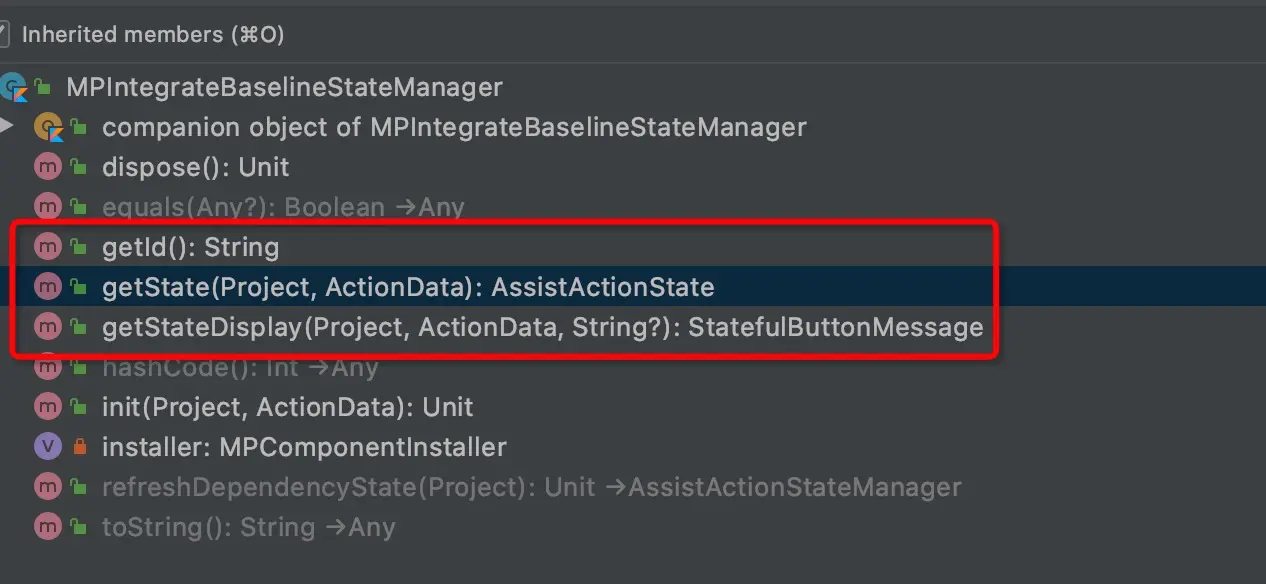Click the property icon beside installer

[x=48, y=447]
